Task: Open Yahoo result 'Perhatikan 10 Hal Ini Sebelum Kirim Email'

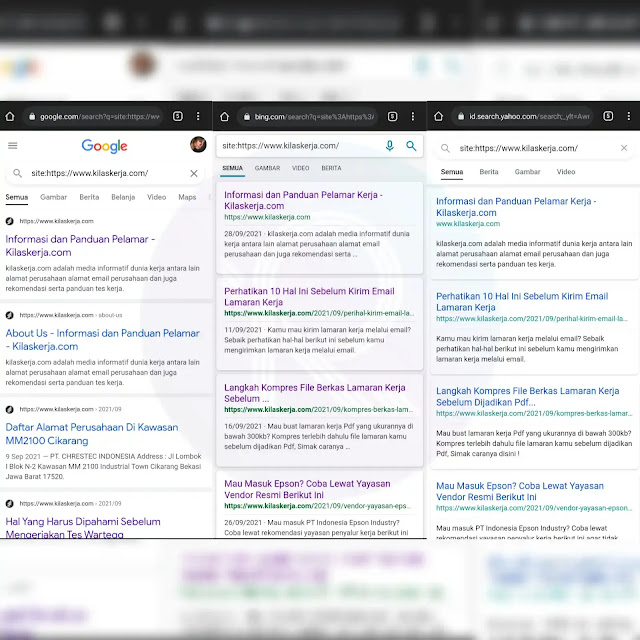Action: point(522,302)
